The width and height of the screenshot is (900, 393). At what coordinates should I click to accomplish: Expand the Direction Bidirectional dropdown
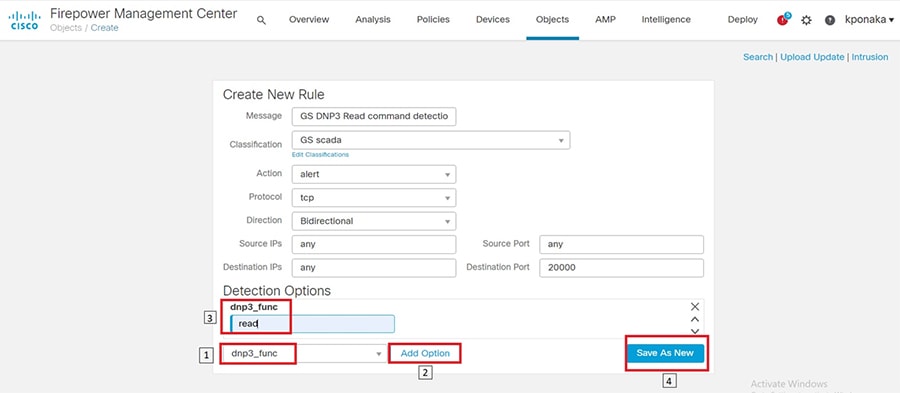coord(374,221)
